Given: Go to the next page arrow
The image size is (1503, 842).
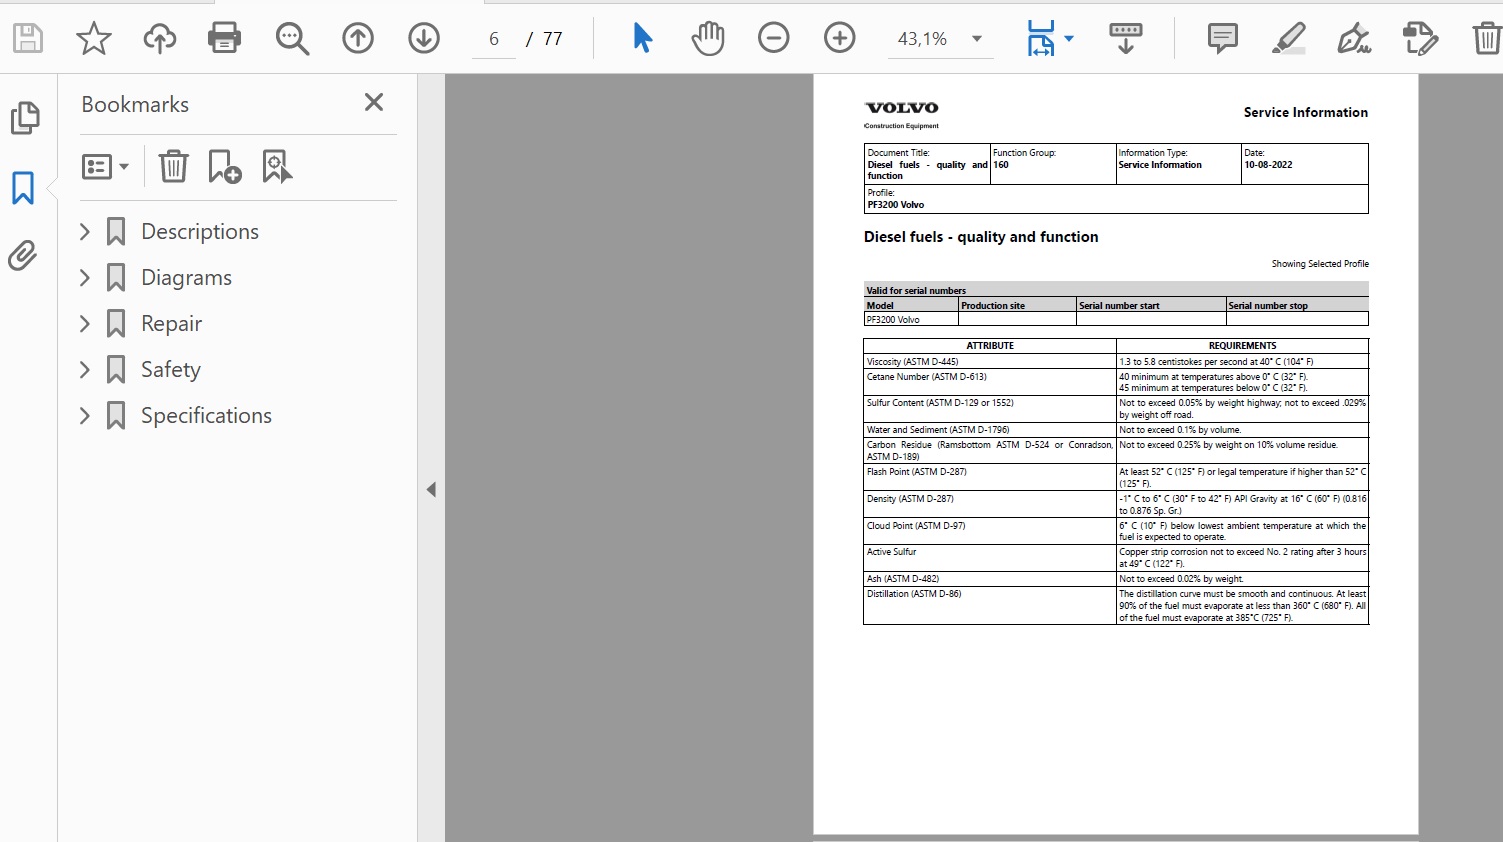Looking at the screenshot, I should [424, 39].
